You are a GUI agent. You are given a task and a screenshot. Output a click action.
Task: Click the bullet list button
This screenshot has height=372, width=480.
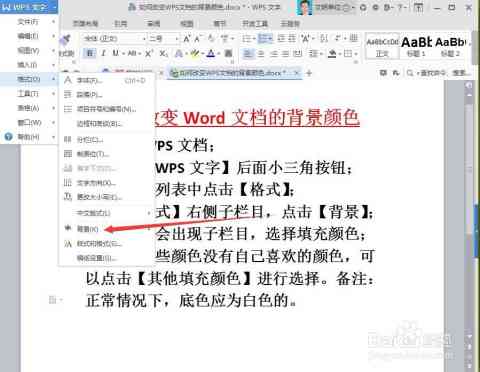pyautogui.click(x=247, y=39)
